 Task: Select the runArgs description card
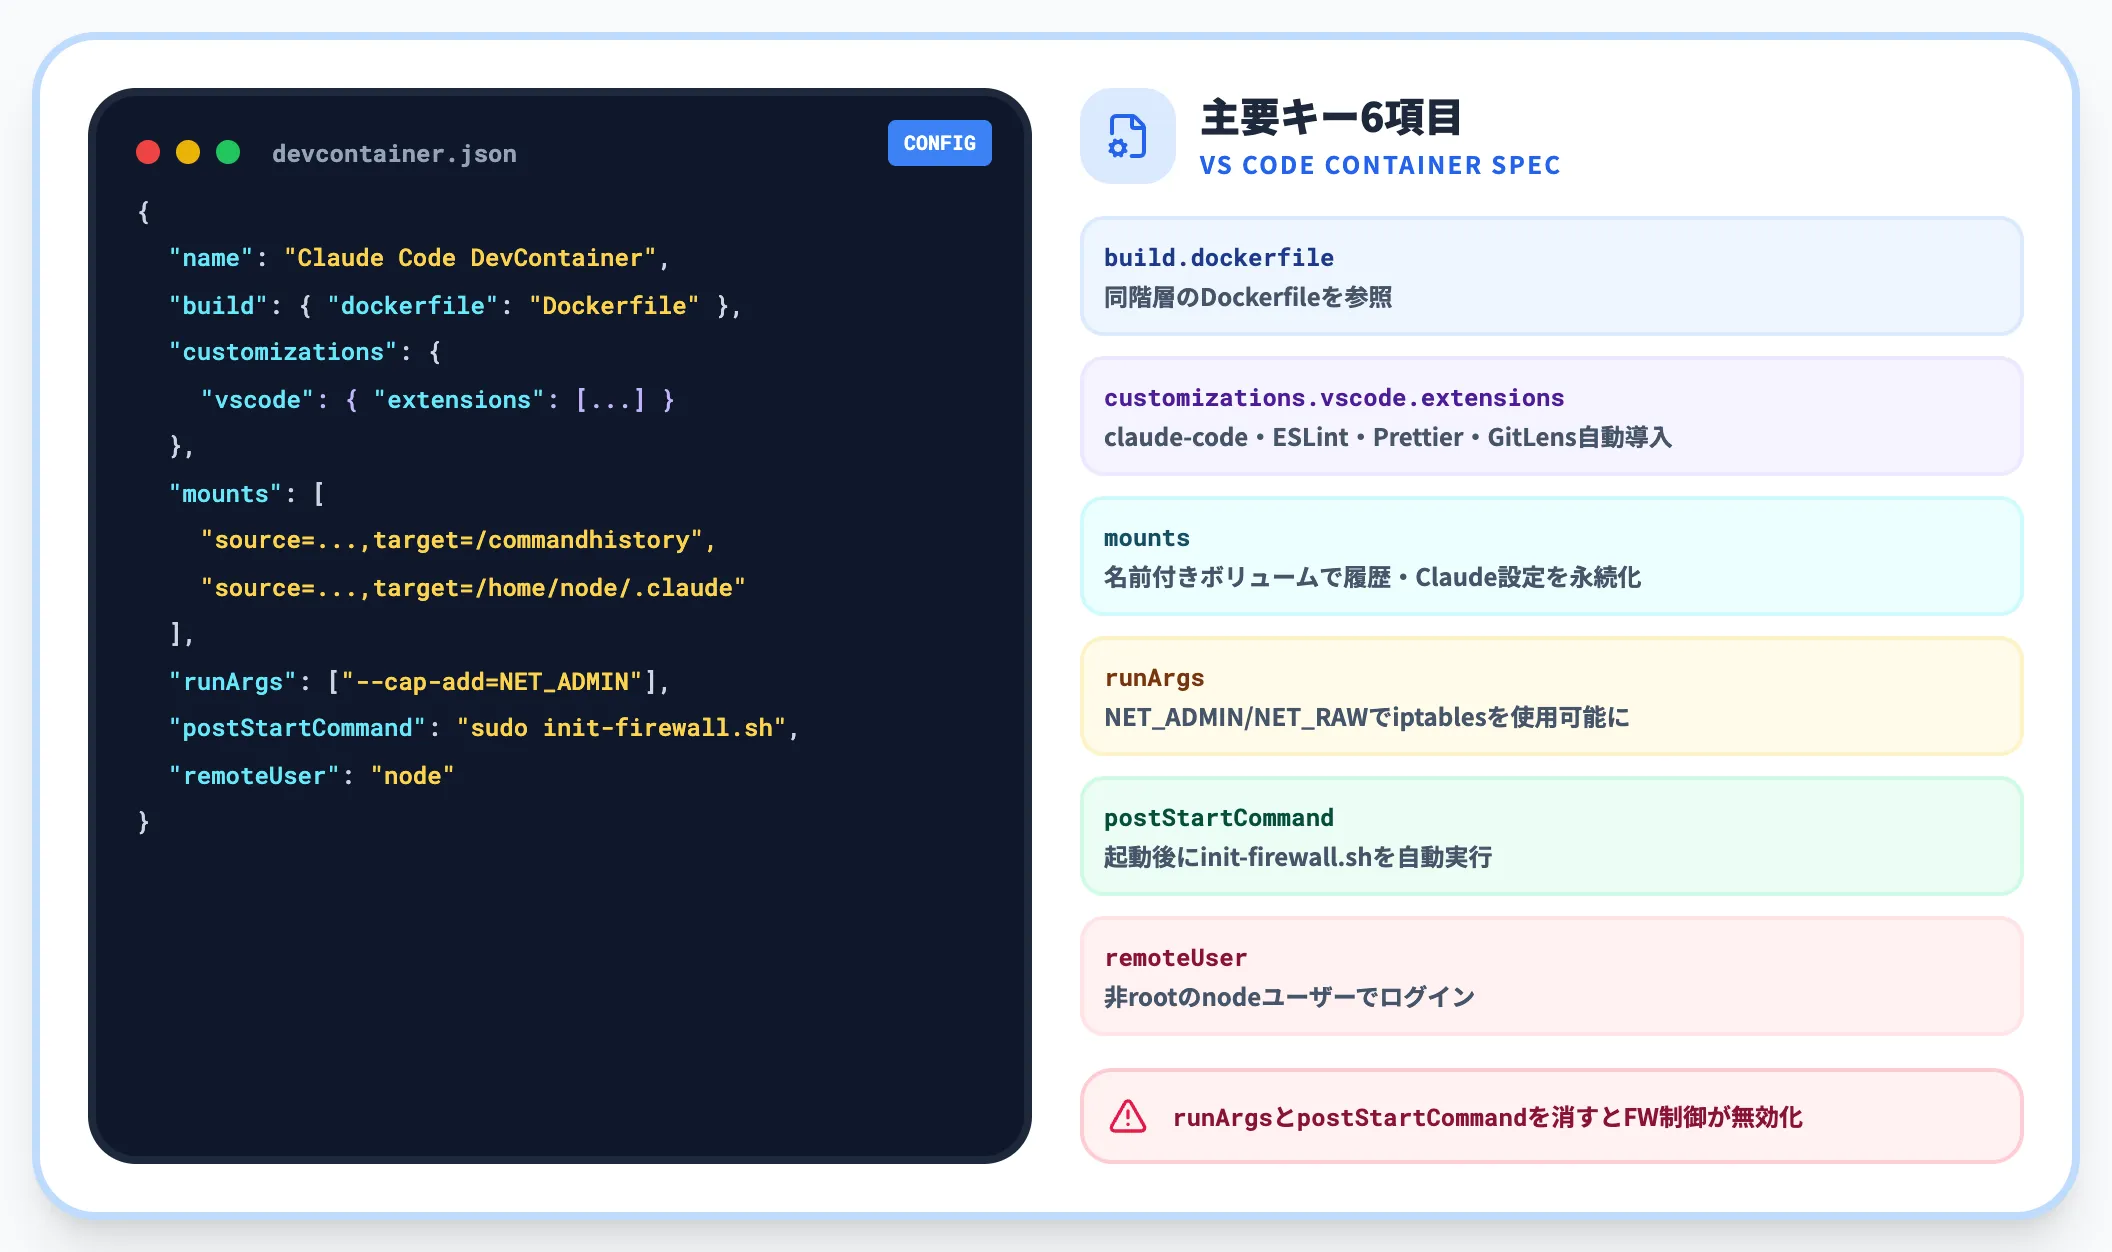[x=1551, y=696]
